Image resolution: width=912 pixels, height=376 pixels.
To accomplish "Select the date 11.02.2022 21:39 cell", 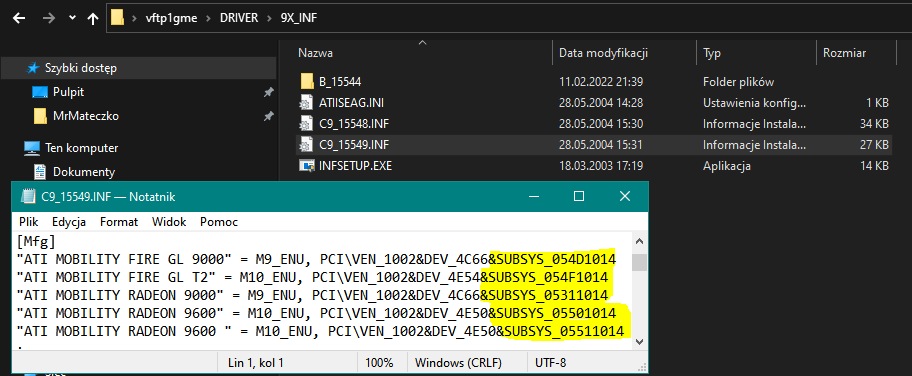I will 601,81.
